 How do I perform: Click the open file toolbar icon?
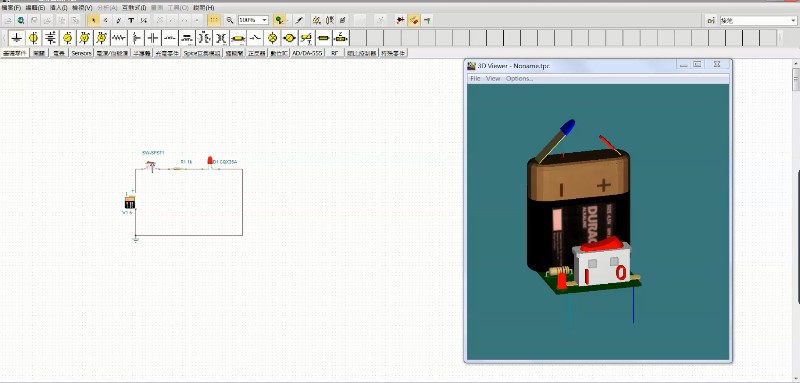8,20
